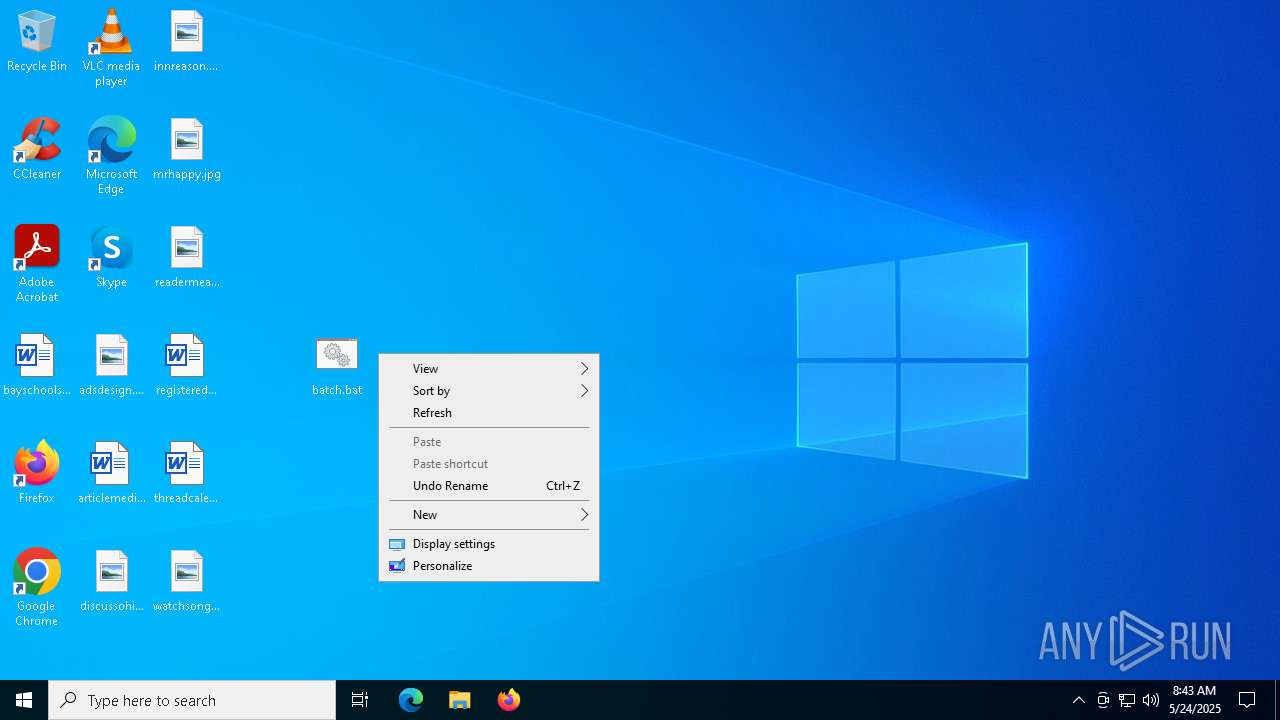Select the batch.bat file icon
This screenshot has height=720, width=1280.
pos(337,366)
